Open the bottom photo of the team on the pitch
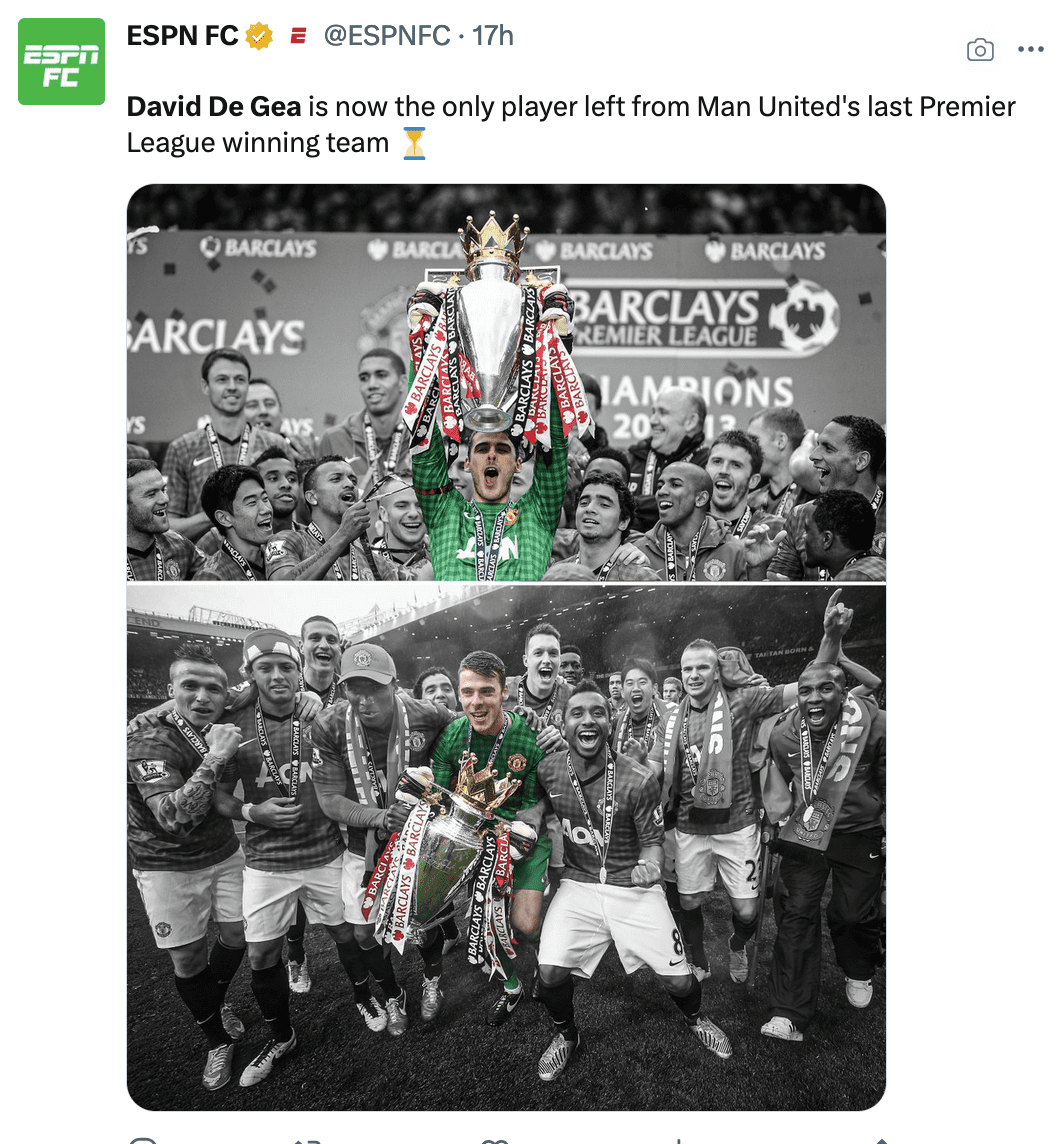The height and width of the screenshot is (1144, 1058). [x=506, y=848]
